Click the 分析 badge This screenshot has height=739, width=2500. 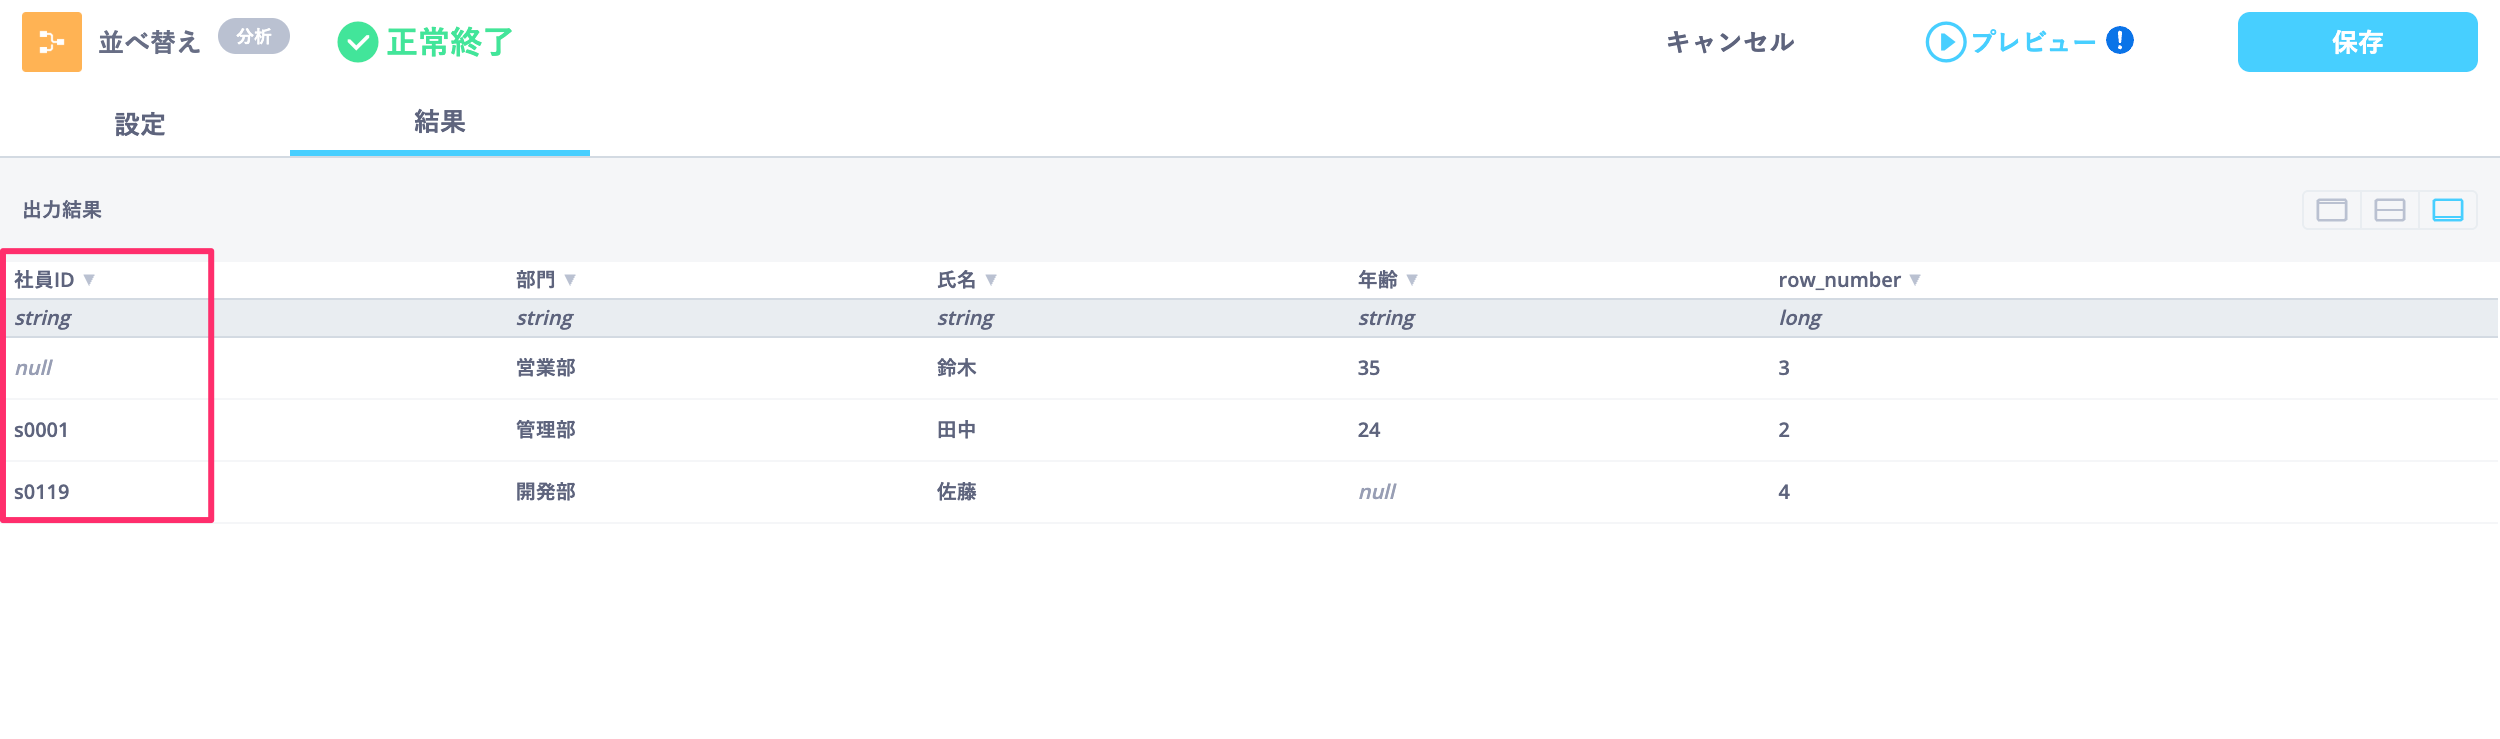coord(254,37)
